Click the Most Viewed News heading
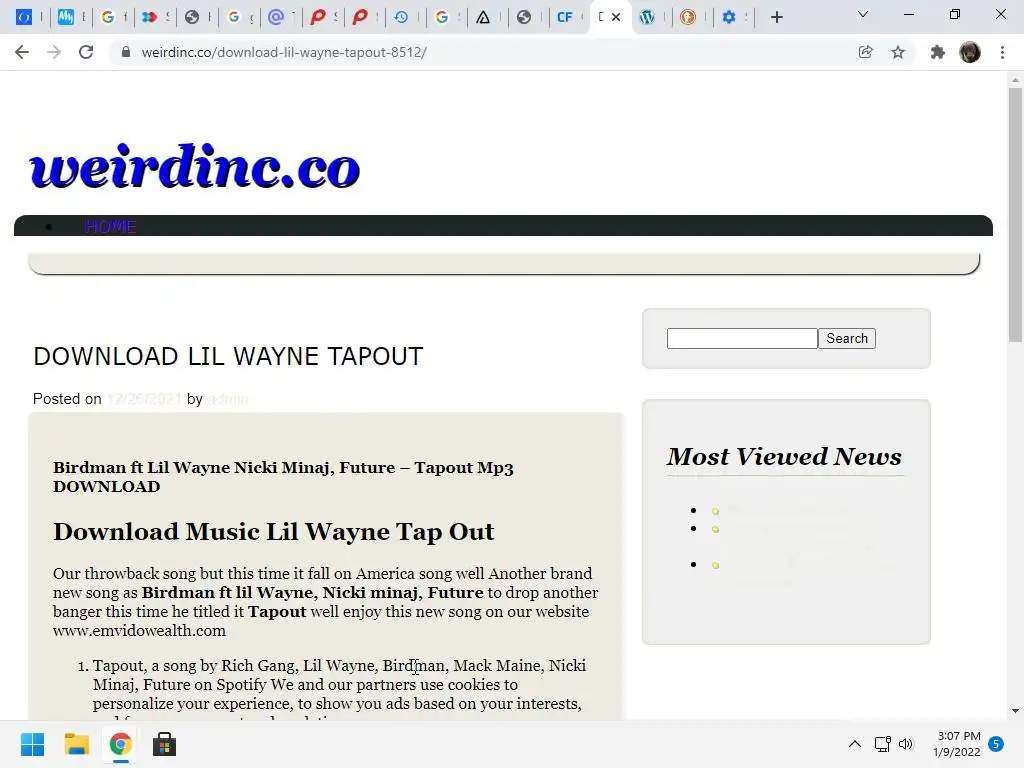Image resolution: width=1024 pixels, height=768 pixels. [x=784, y=456]
